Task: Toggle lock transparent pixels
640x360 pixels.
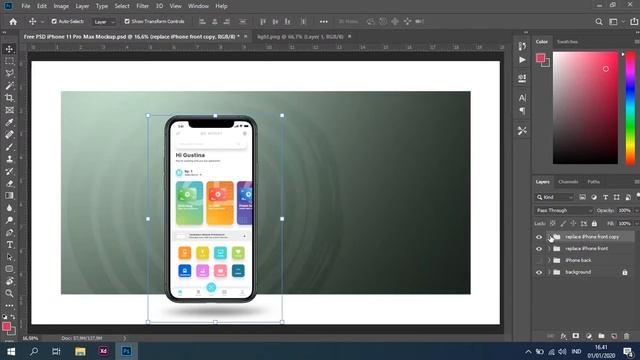Action: [553, 224]
